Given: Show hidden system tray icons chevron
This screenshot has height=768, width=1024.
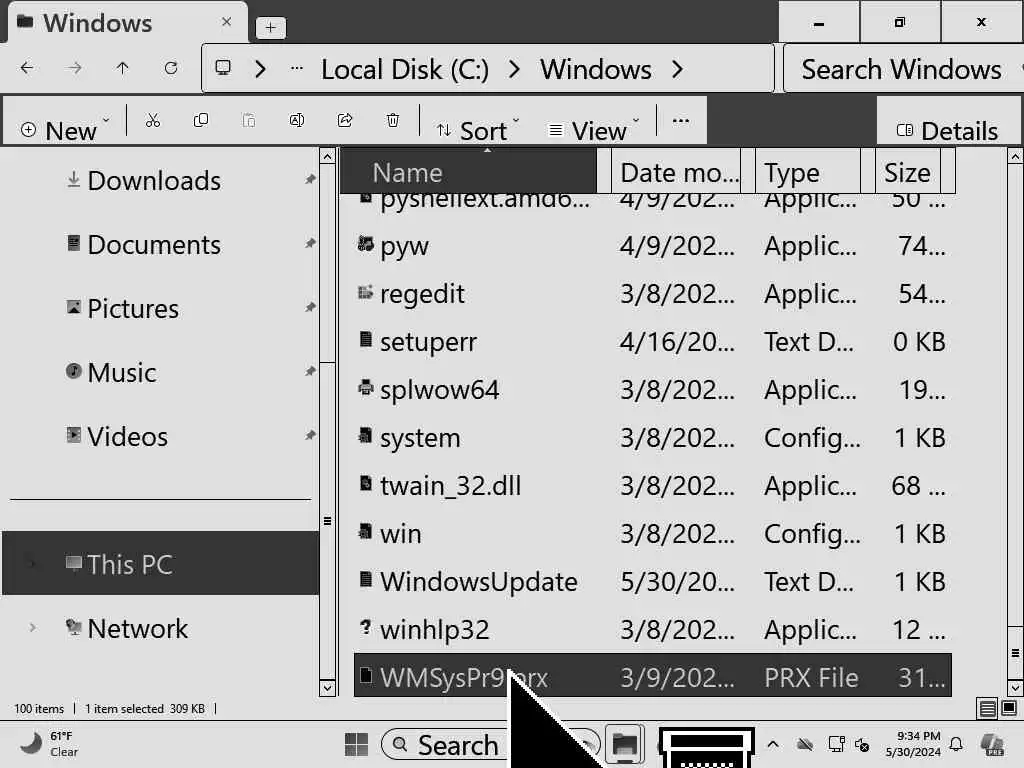Looking at the screenshot, I should [773, 744].
